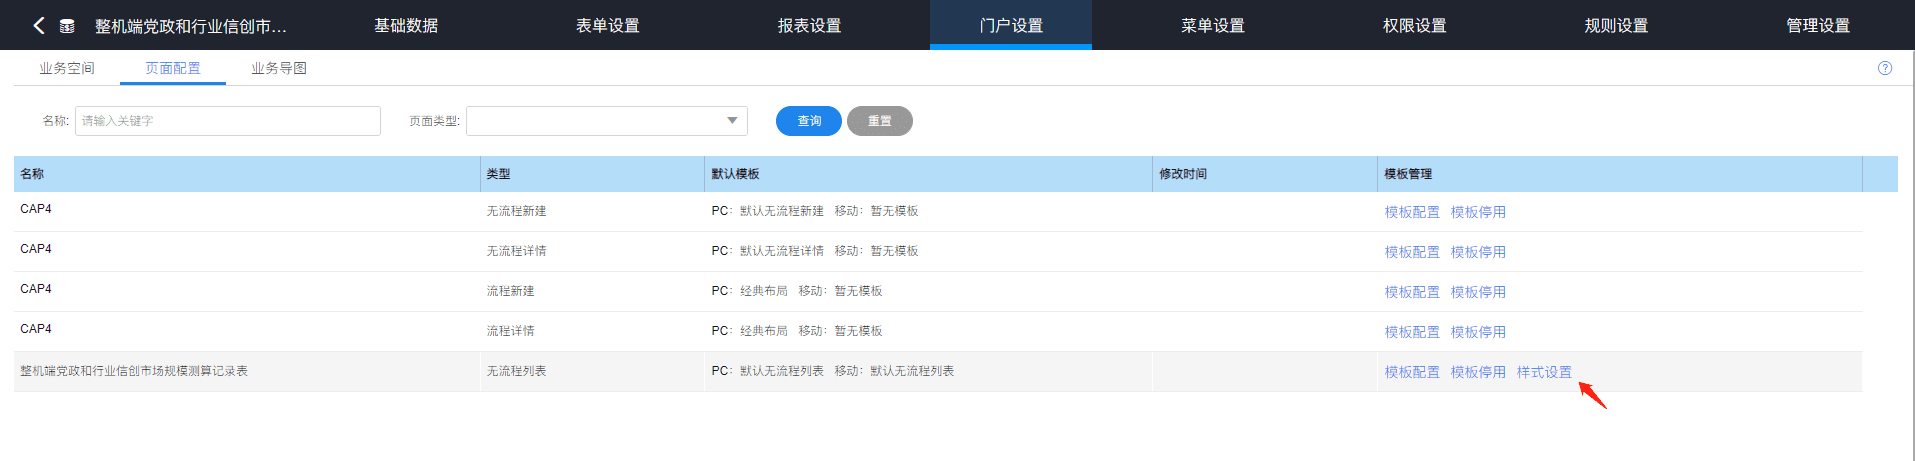Open 模板配置 for the 无流程详情 row

click(1412, 252)
